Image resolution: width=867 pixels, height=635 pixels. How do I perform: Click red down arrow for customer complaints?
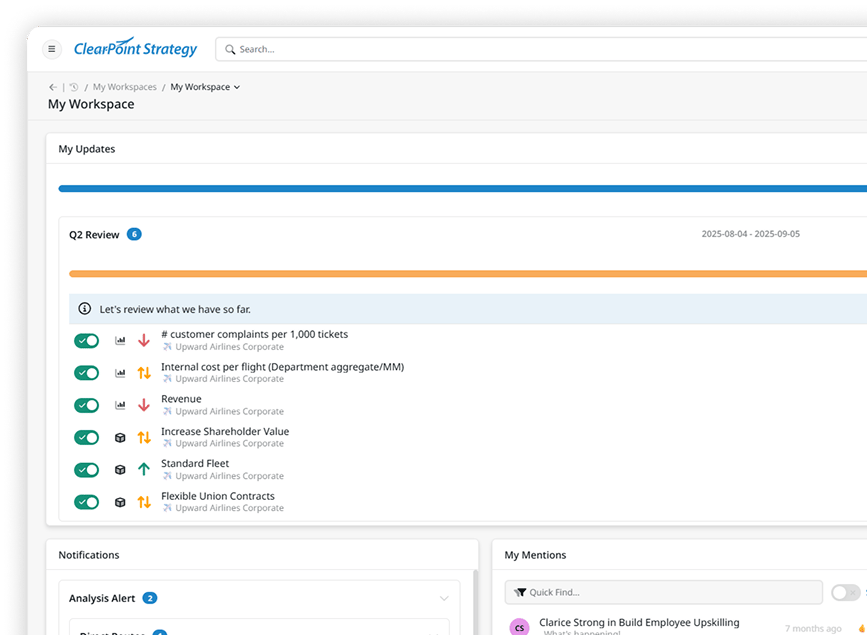[x=144, y=340]
